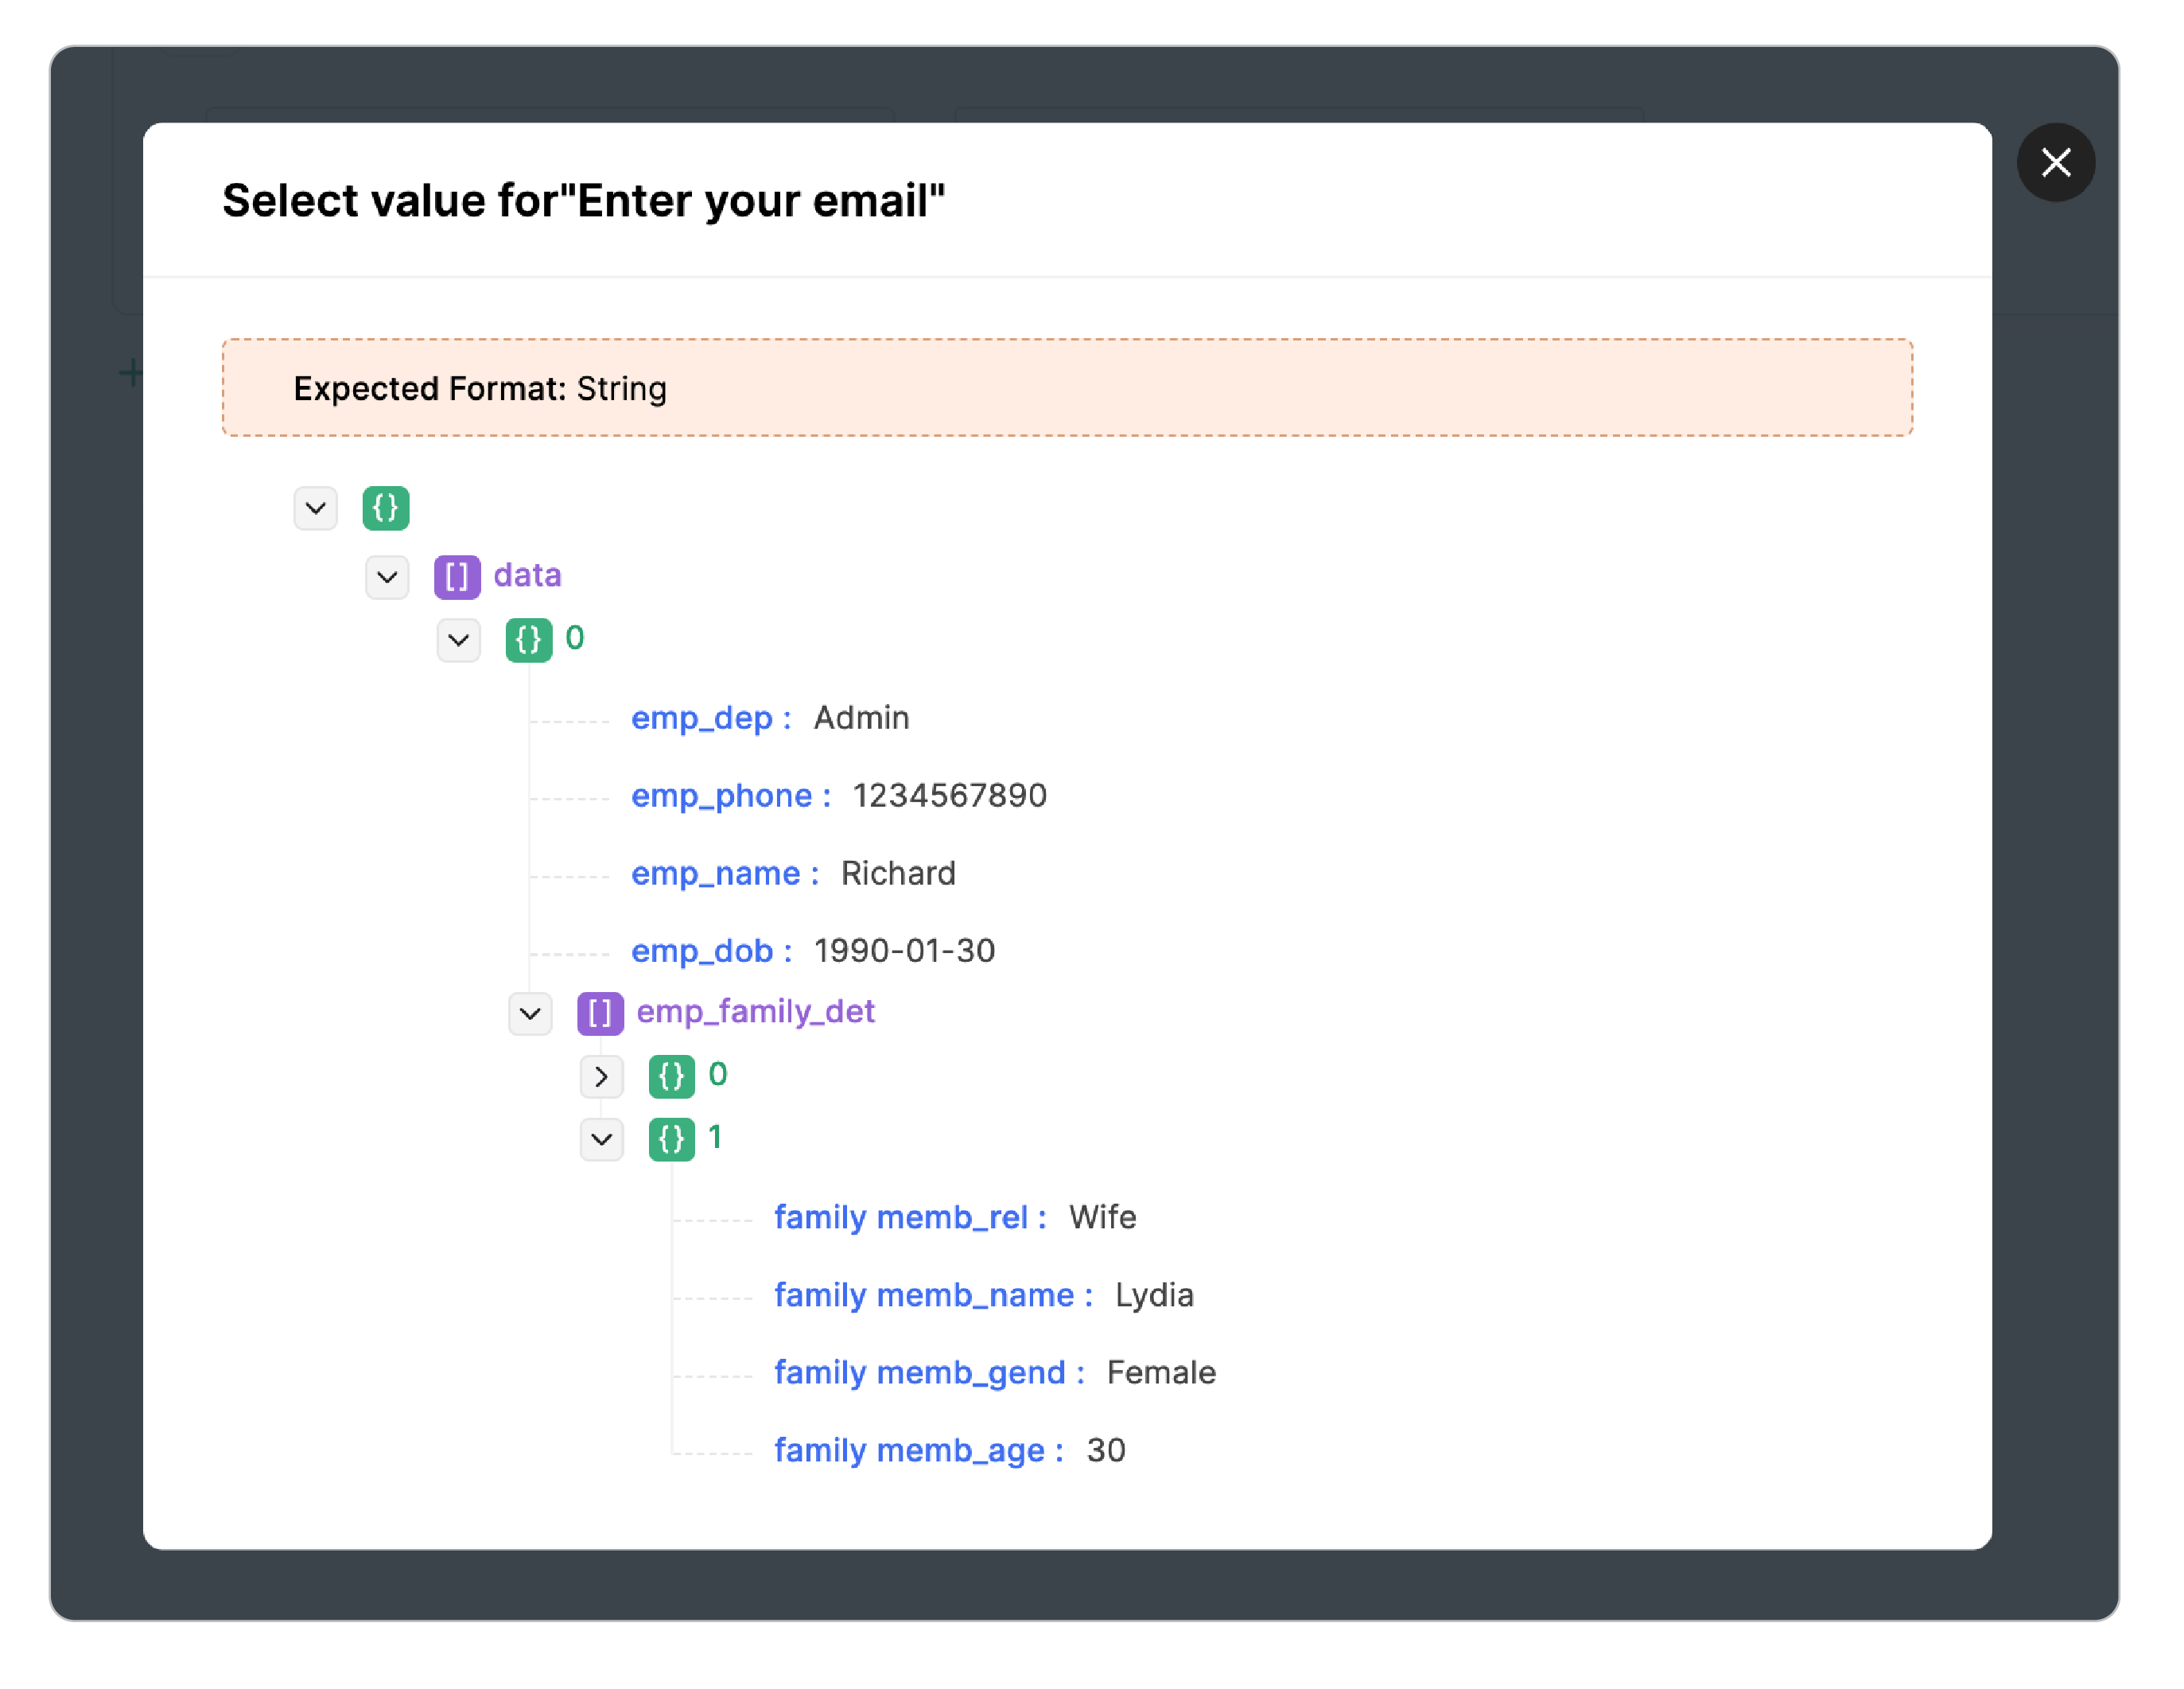This screenshot has width=2184, height=1689.
Task: Click the object icon beside item 0 under data
Action: pos(529,640)
